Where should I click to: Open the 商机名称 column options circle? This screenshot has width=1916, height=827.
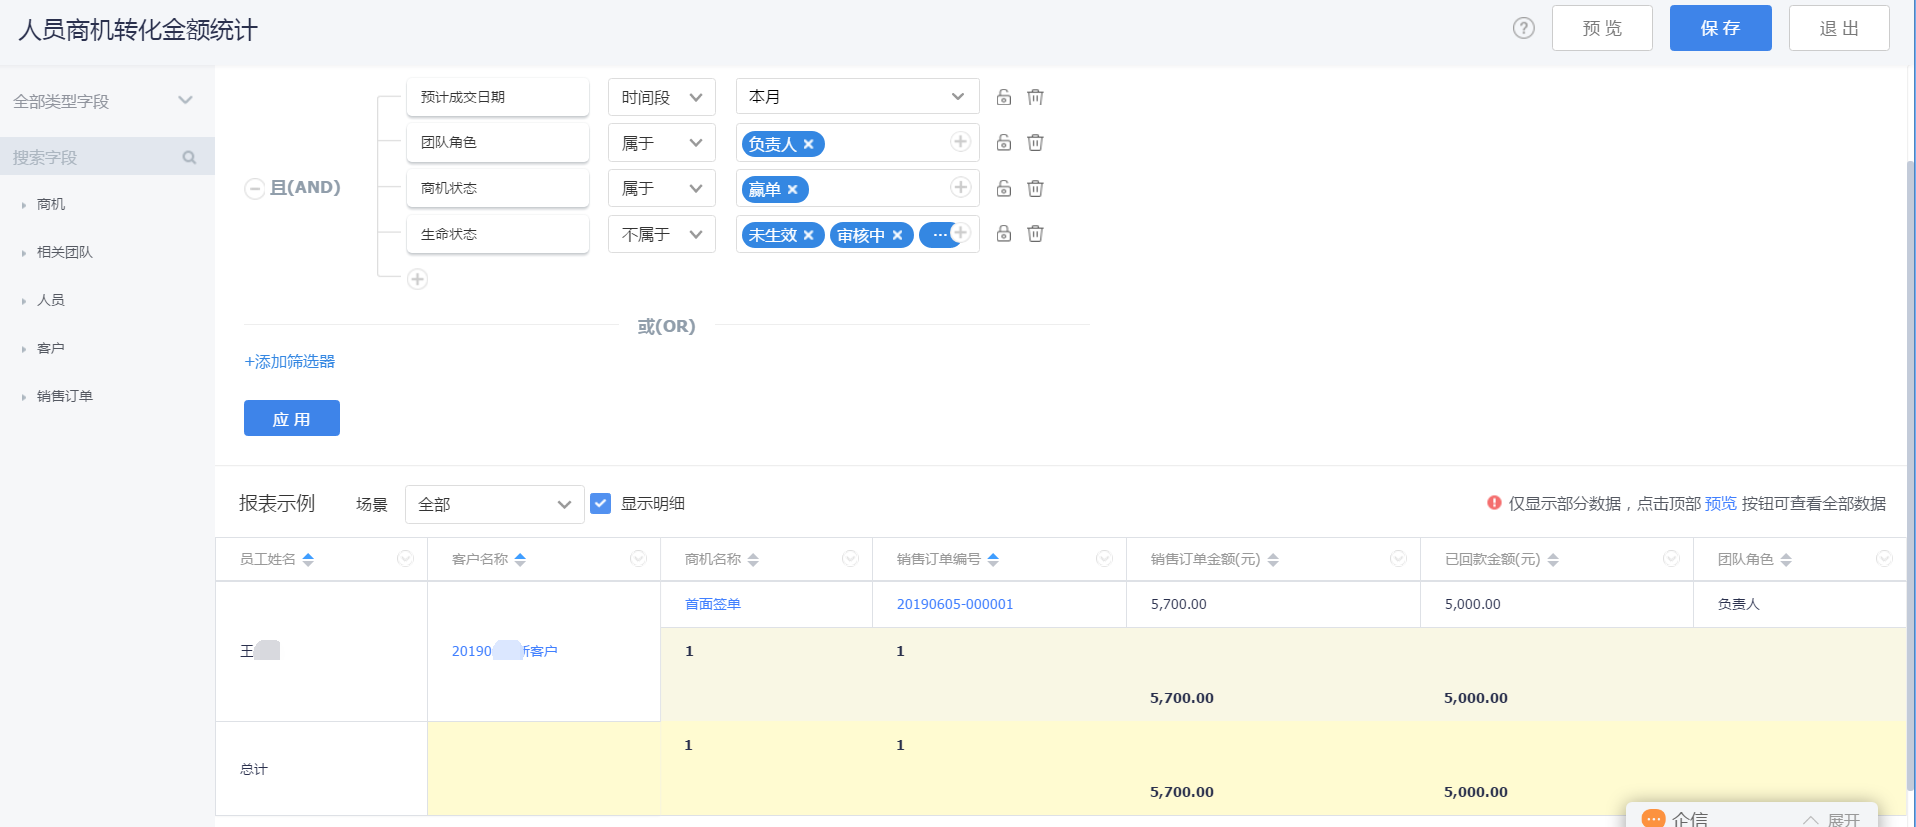(x=850, y=558)
